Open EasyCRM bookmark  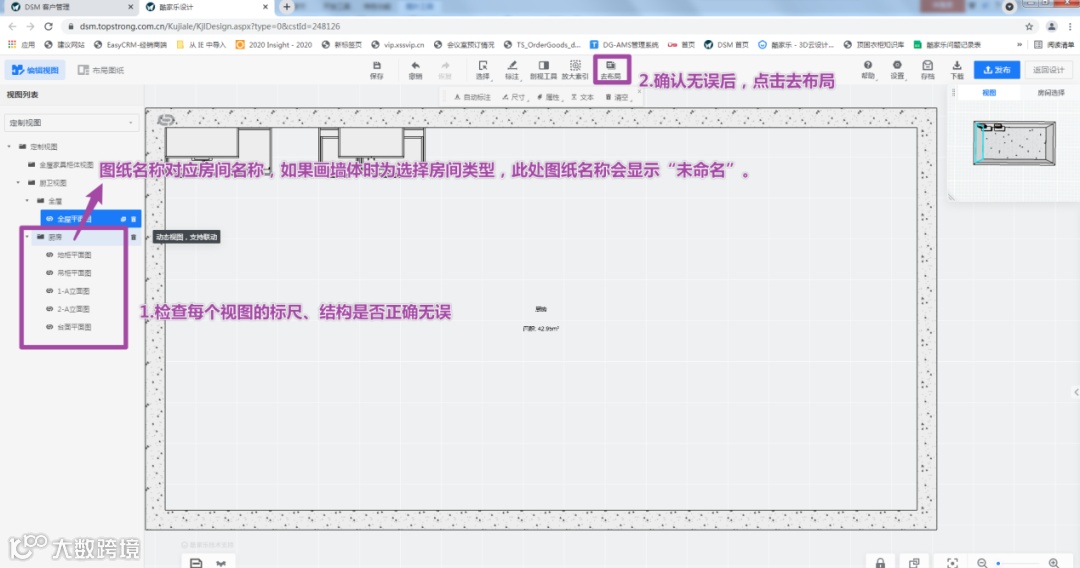(x=130, y=45)
